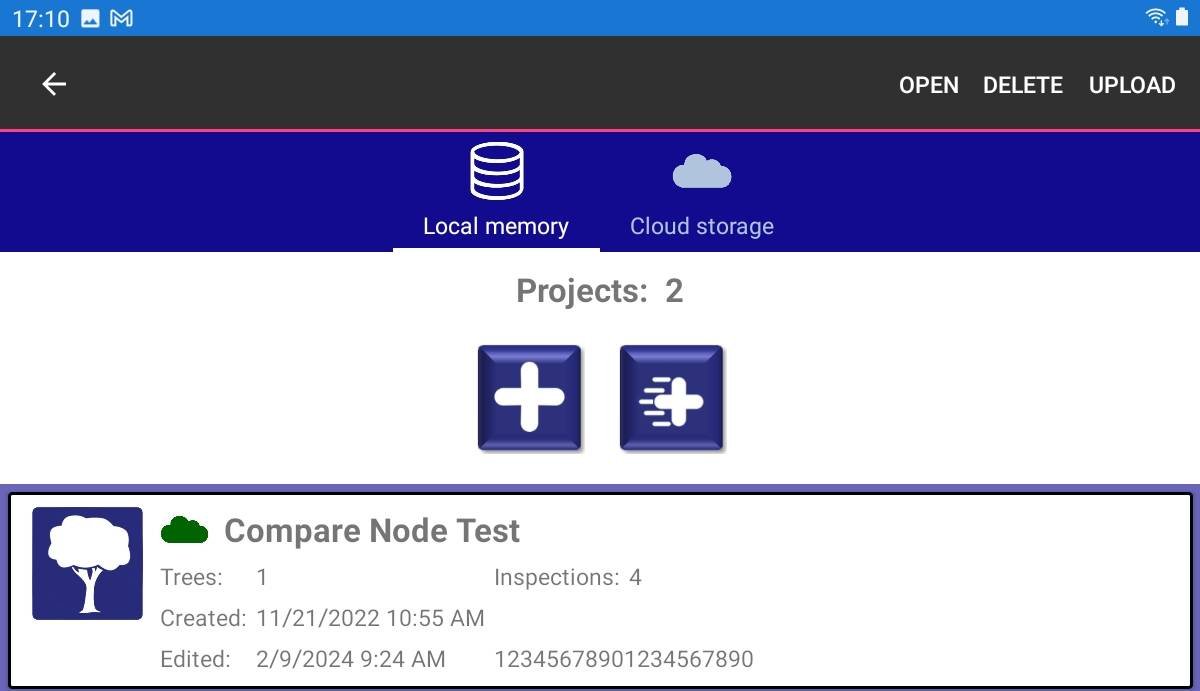This screenshot has height=691, width=1200.
Task: Click the Local memory database icon
Action: [x=497, y=171]
